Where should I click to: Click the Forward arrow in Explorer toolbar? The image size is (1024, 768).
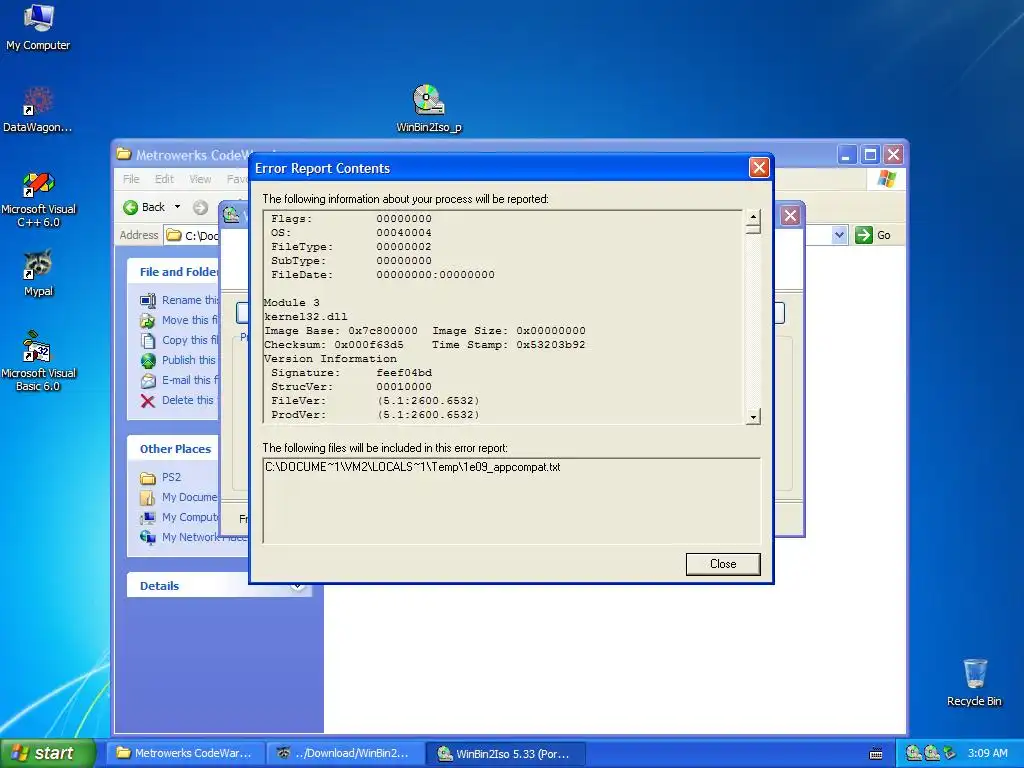tap(200, 207)
